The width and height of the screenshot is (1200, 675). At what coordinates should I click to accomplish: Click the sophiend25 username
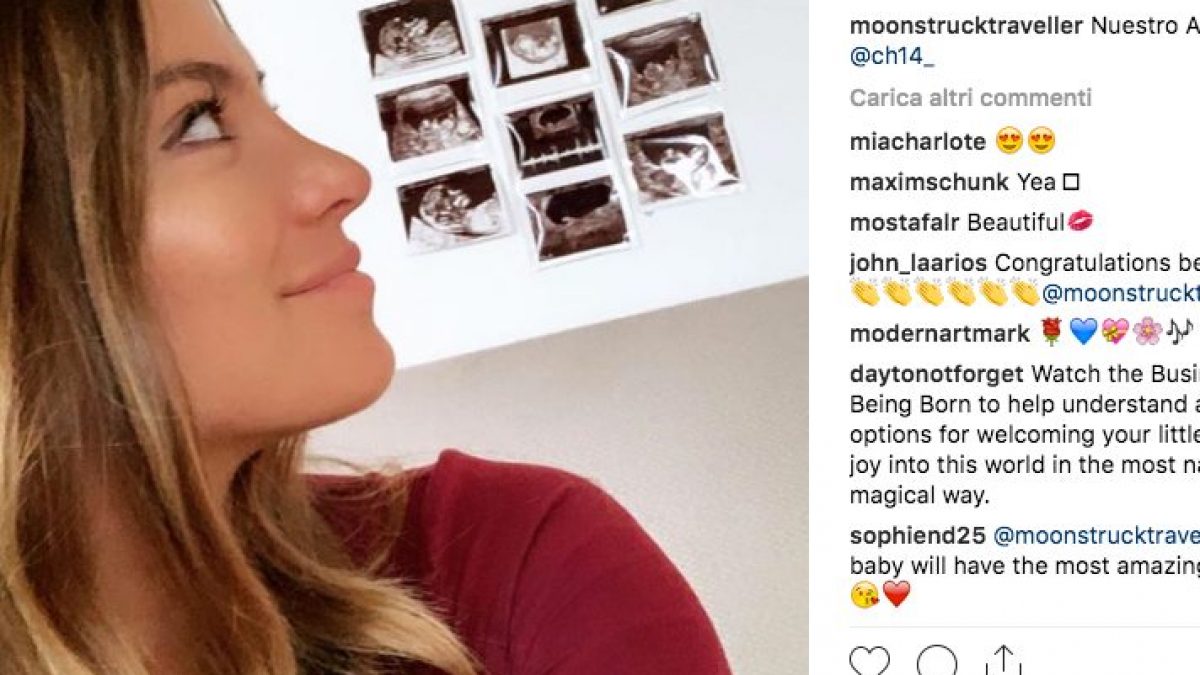click(916, 535)
